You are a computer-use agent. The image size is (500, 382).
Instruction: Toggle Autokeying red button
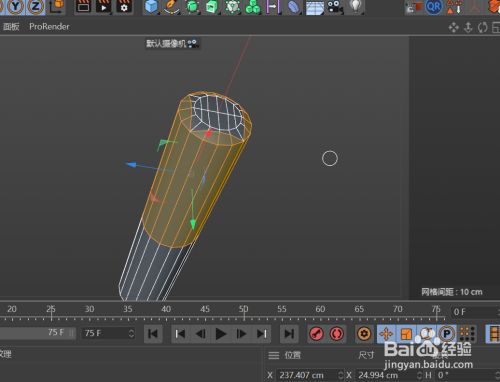337,334
